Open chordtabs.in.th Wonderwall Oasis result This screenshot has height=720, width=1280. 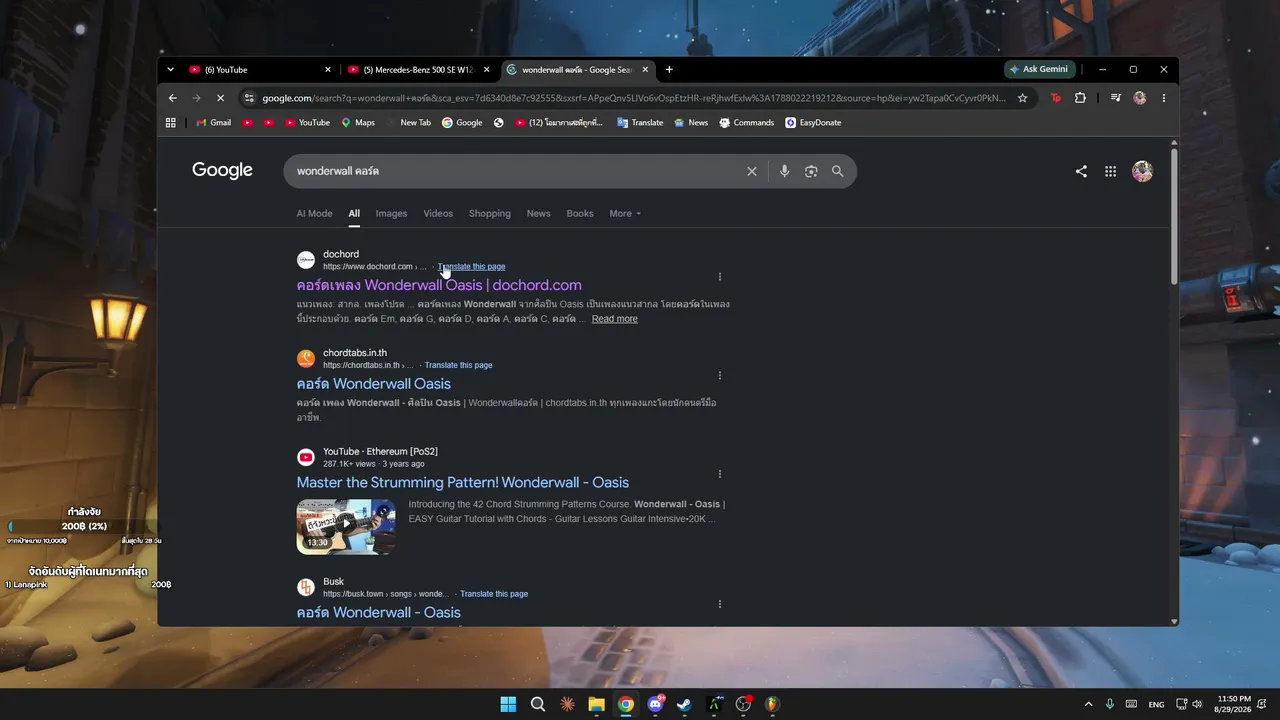tap(374, 384)
